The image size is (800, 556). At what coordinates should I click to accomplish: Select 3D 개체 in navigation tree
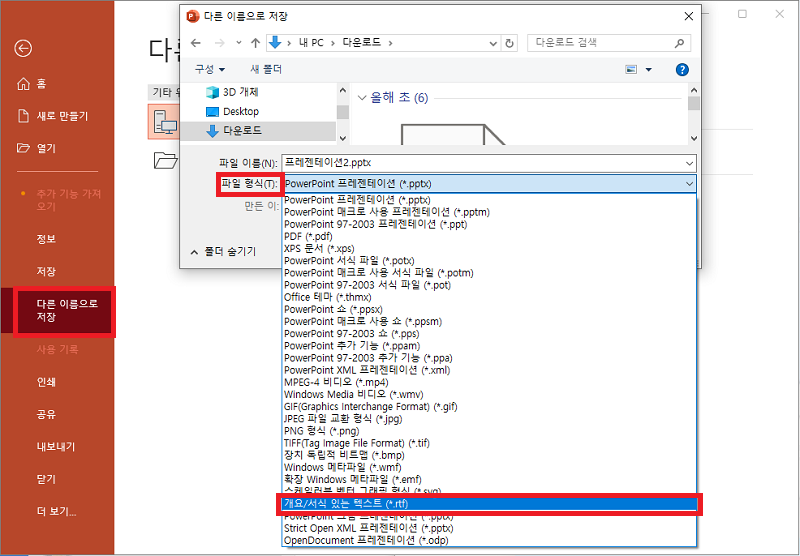tap(232, 92)
